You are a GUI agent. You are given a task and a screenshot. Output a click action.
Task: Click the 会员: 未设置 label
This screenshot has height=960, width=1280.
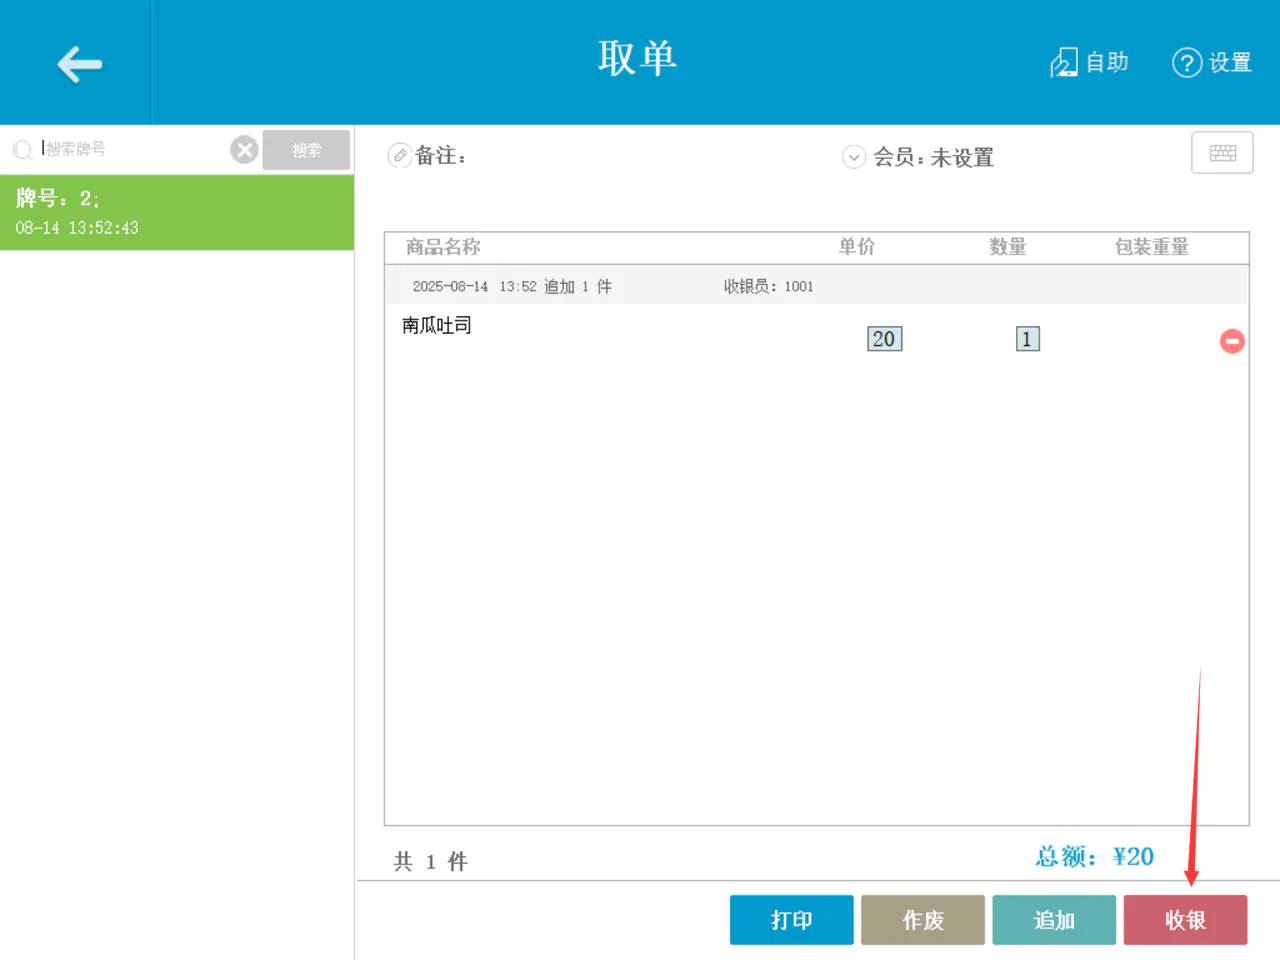coord(933,157)
